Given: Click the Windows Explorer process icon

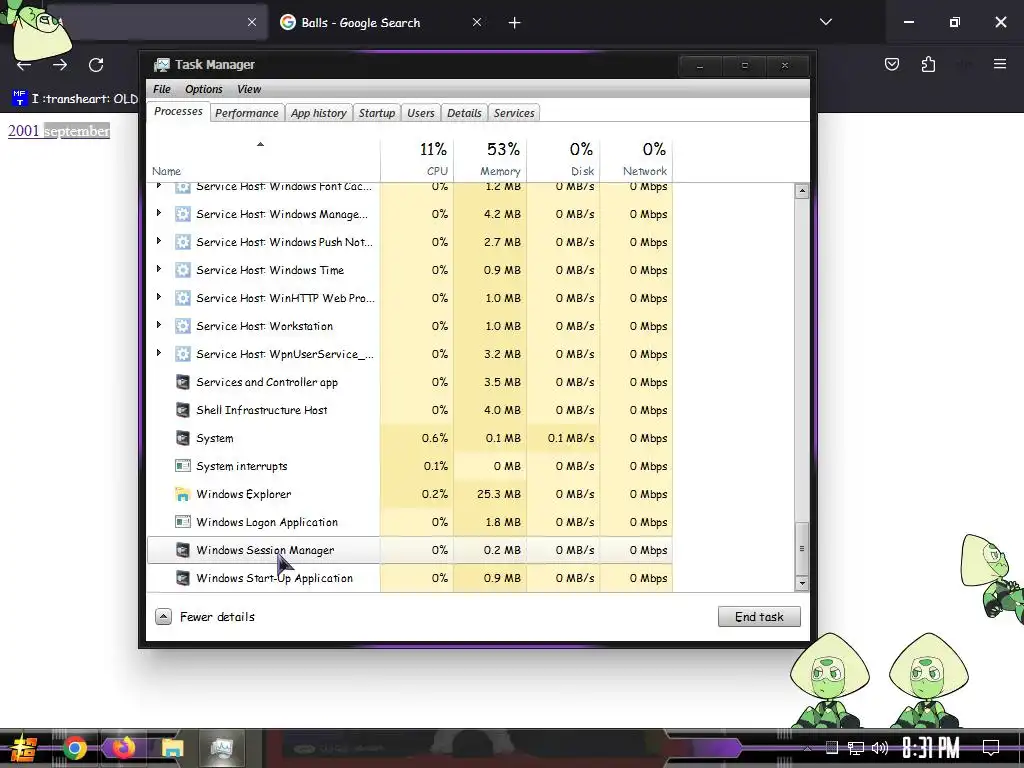Looking at the screenshot, I should pyautogui.click(x=183, y=494).
